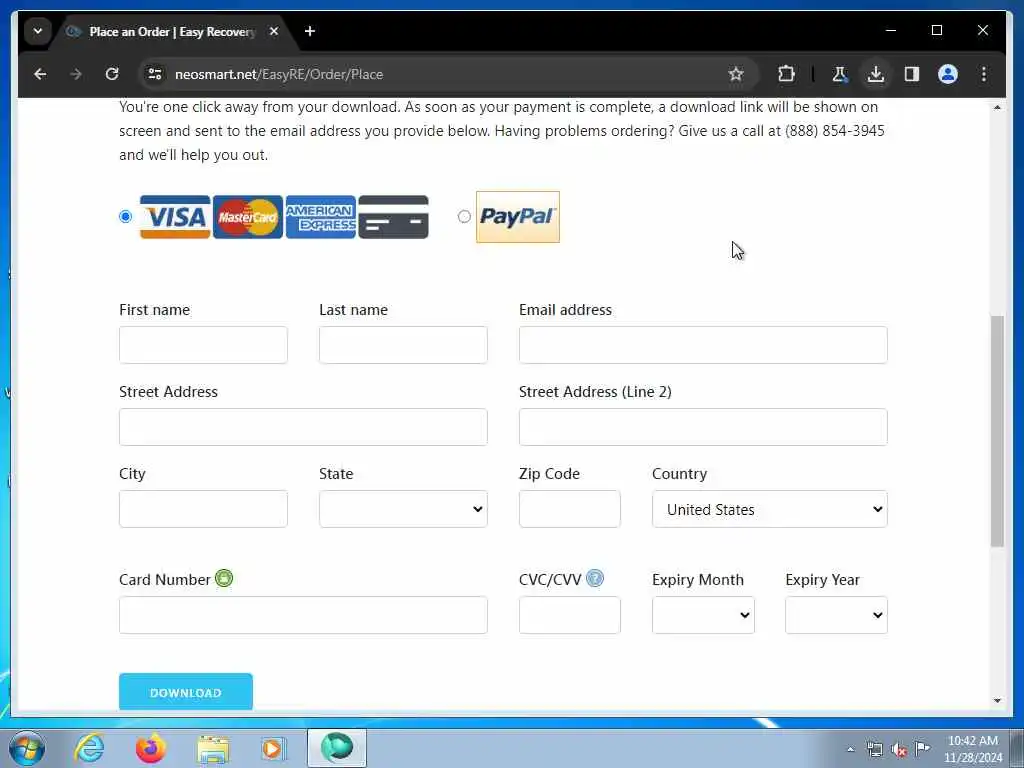
Task: Open Windows Media Player on taskbar
Action: point(273,748)
